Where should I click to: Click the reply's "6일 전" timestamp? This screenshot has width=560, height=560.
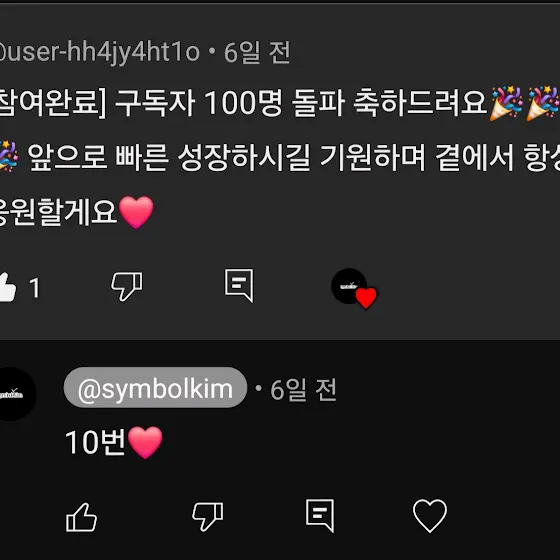pos(303,389)
